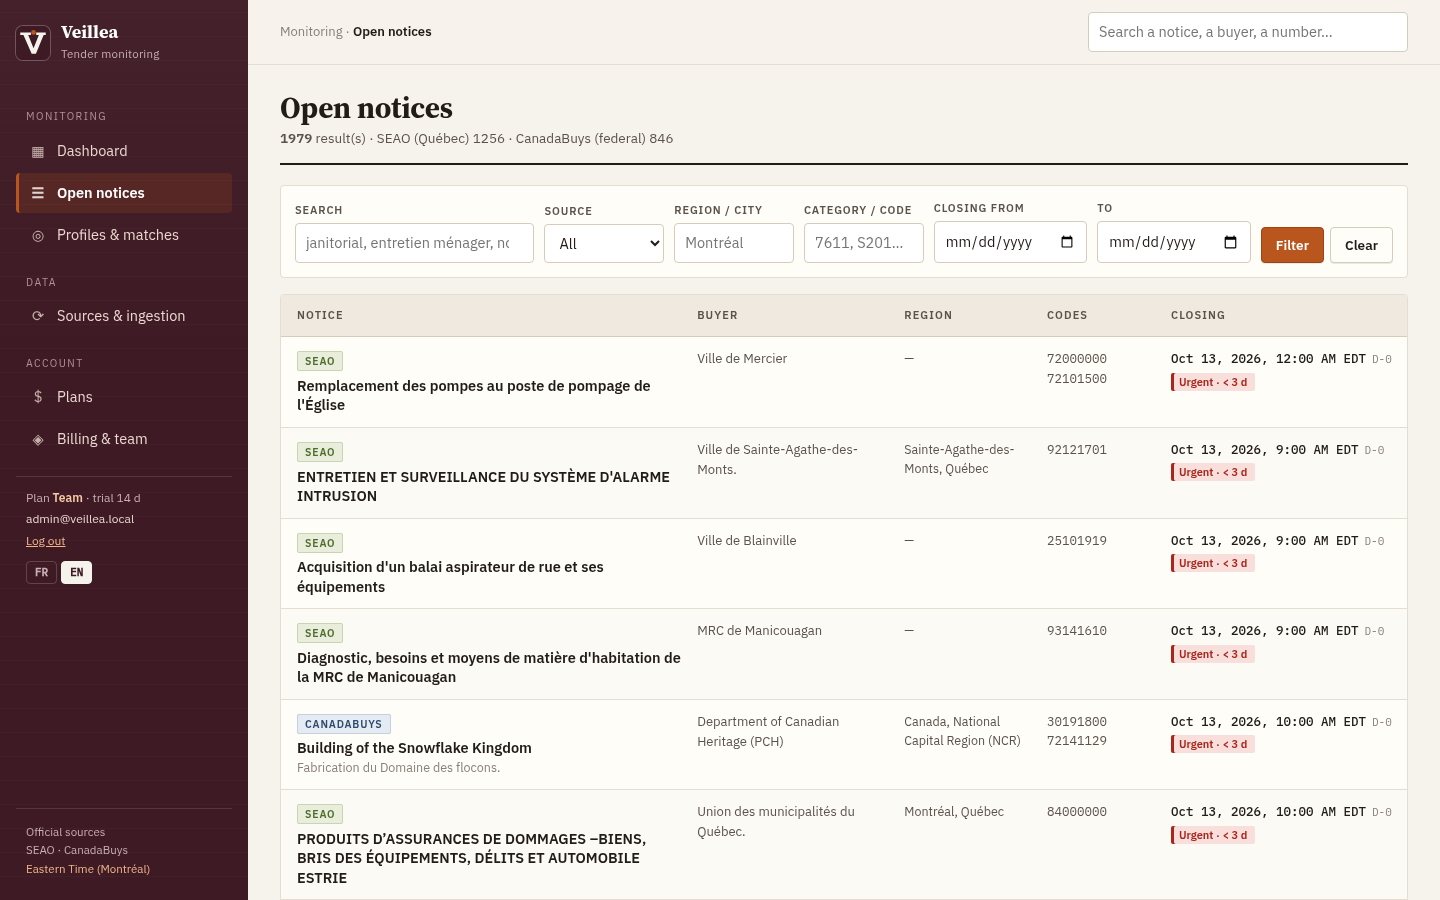
Task: Open the Source dropdown
Action: pyautogui.click(x=604, y=243)
